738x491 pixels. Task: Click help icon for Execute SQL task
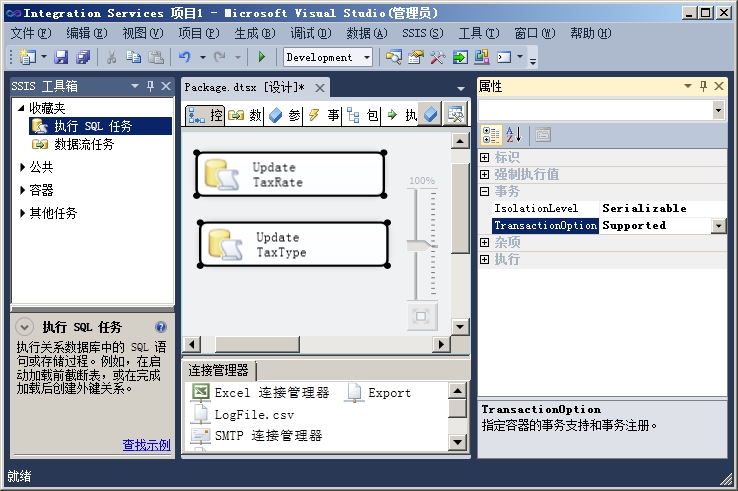point(160,327)
